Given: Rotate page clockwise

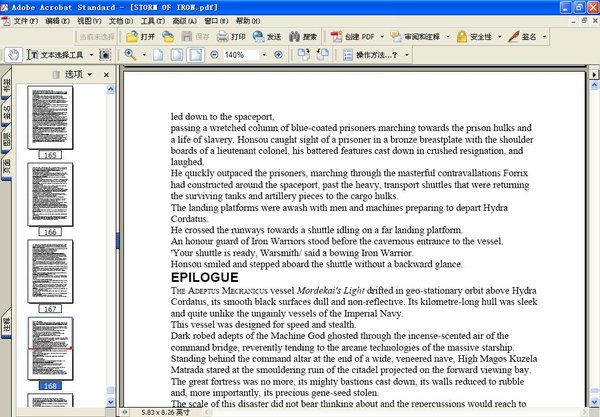Looking at the screenshot, I should [x=304, y=55].
